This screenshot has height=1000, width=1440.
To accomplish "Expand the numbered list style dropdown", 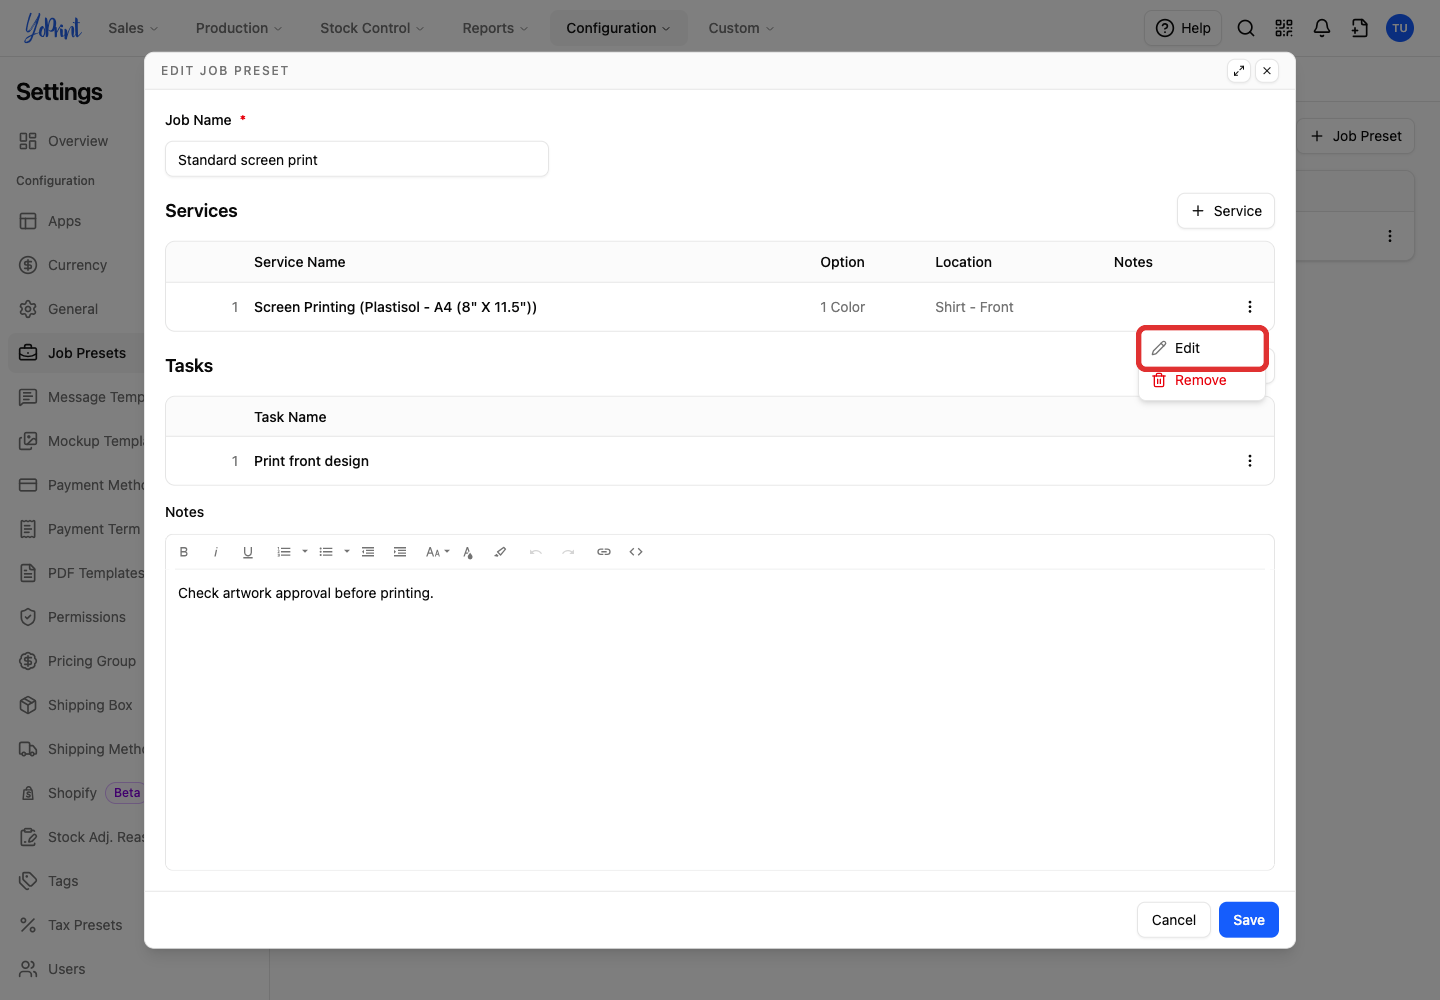I will click(x=305, y=552).
